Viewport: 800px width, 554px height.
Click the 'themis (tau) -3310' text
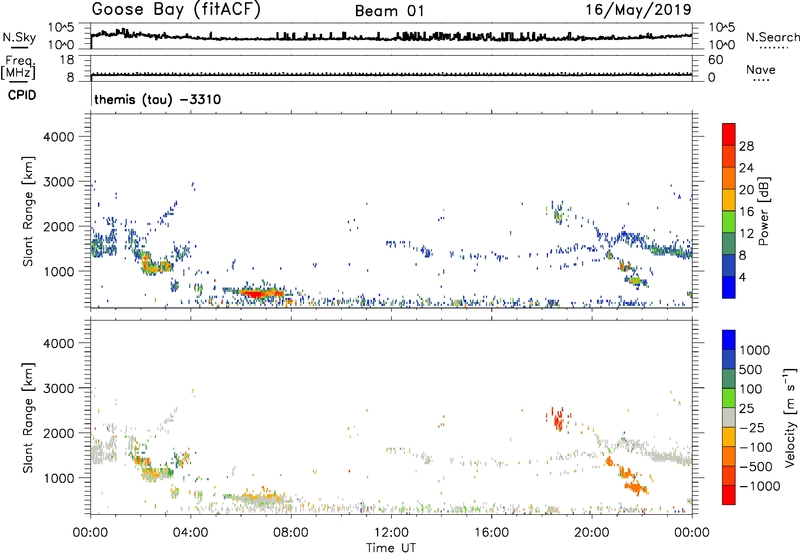point(158,99)
